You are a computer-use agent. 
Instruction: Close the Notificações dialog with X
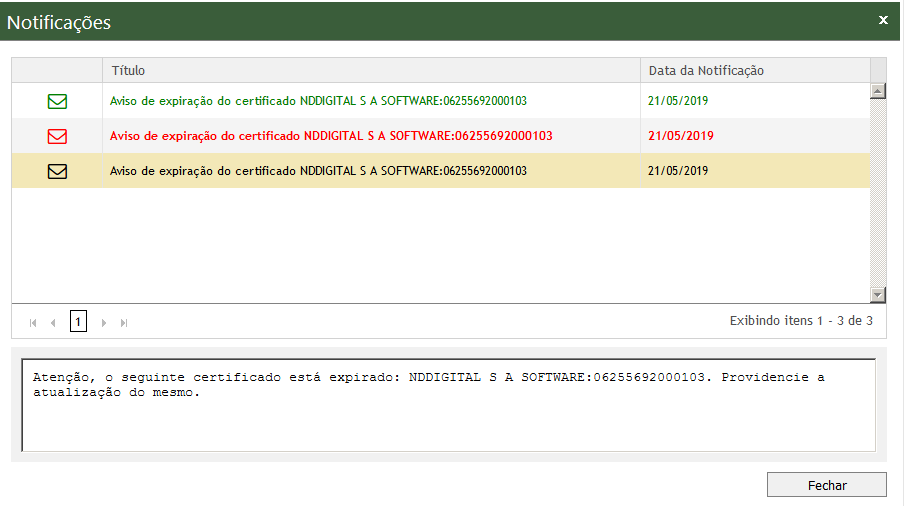tap(883, 20)
